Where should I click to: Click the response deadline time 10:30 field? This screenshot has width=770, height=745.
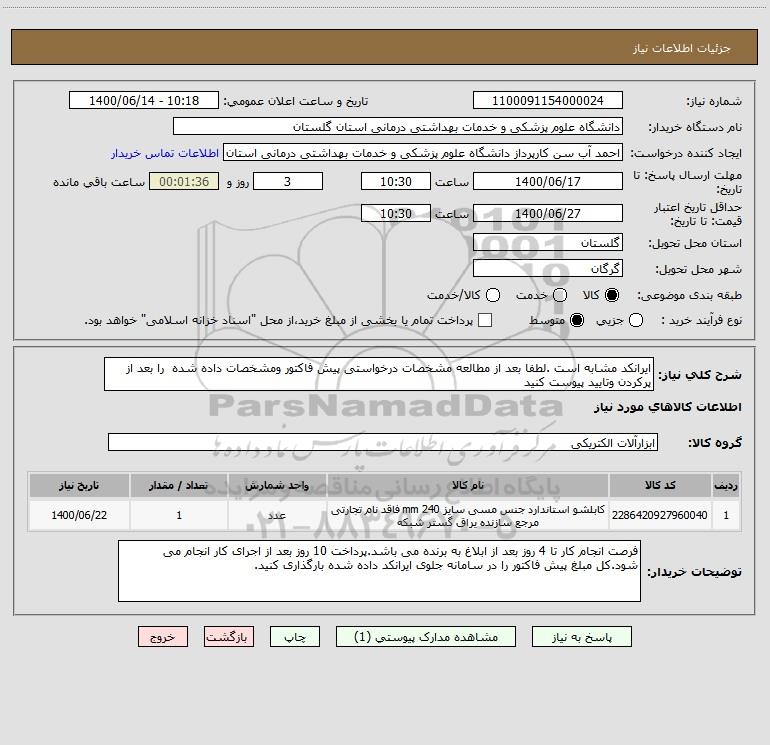(x=396, y=181)
